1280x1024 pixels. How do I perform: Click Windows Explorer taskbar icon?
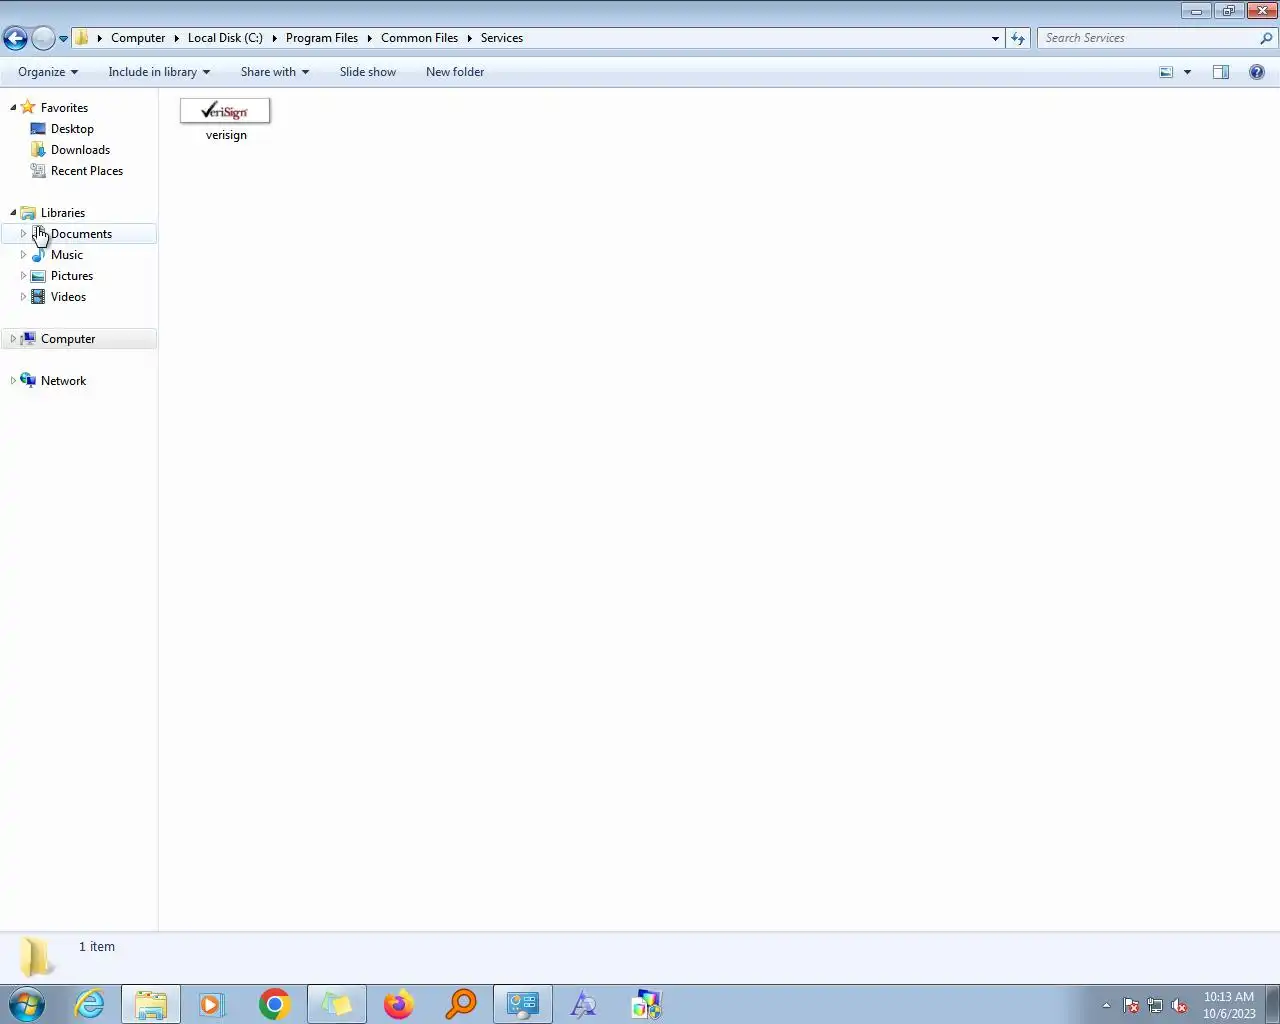151,1004
